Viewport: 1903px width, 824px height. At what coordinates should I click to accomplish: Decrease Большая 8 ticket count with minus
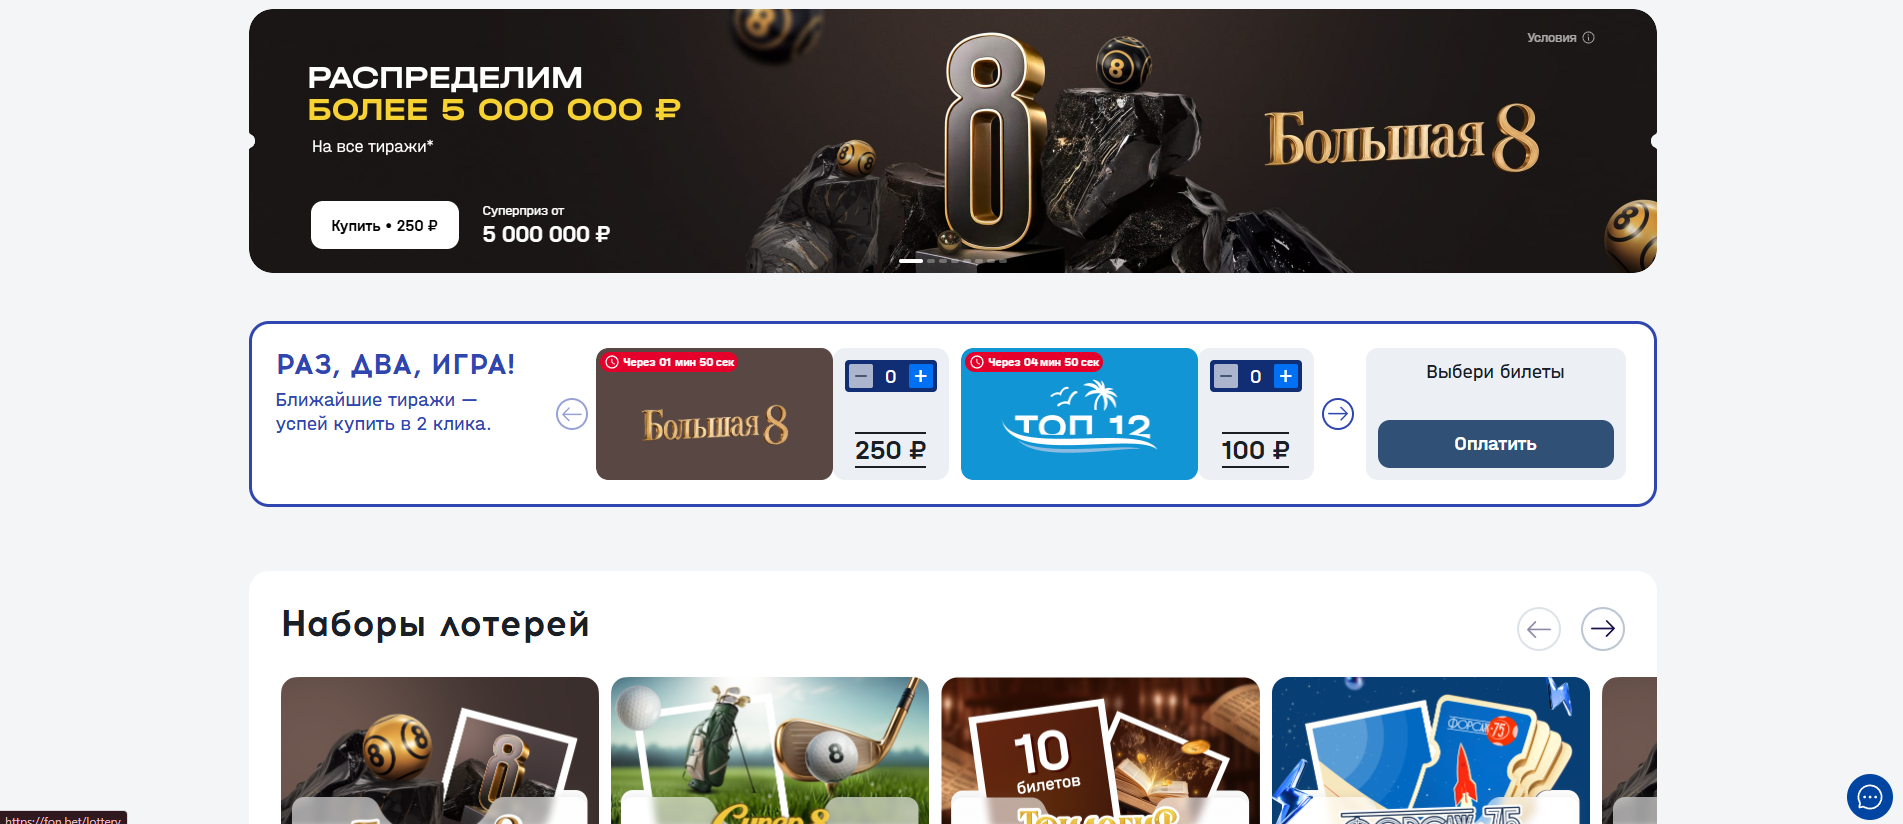[x=861, y=376]
